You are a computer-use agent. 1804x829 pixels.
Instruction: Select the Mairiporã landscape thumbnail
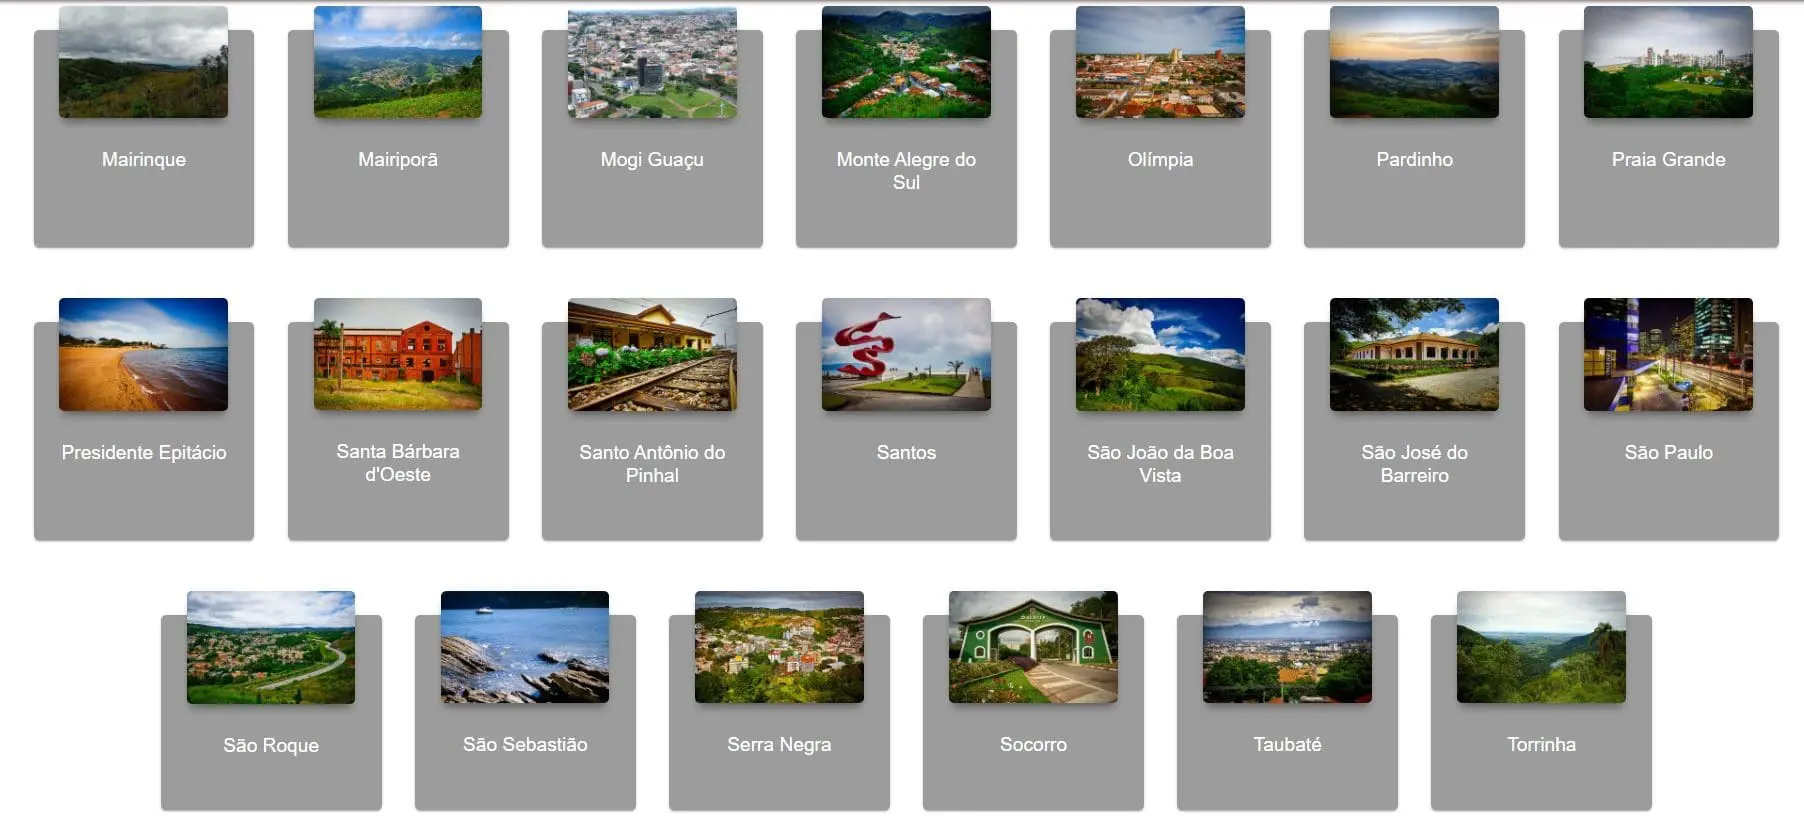398,62
